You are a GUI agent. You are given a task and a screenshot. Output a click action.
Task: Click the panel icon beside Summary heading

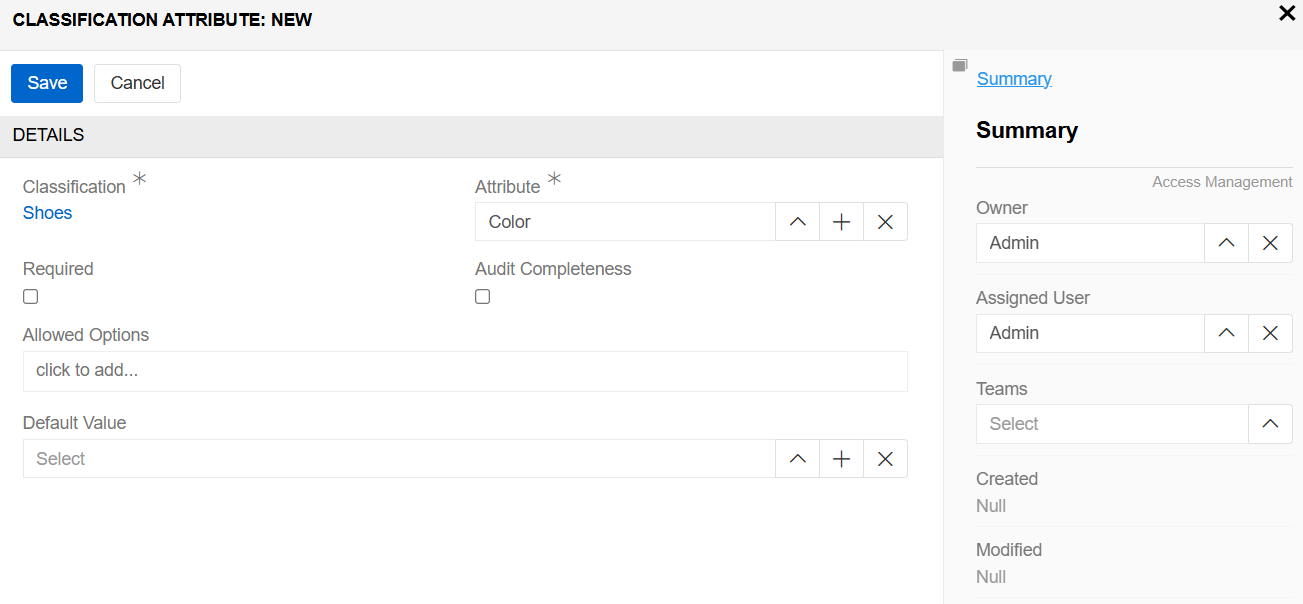(959, 64)
